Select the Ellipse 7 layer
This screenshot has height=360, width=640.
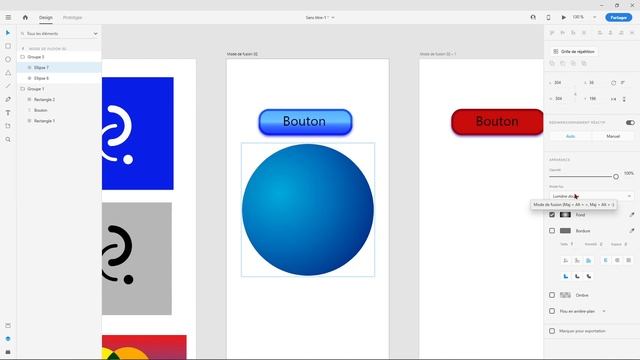pyautogui.click(x=59, y=67)
